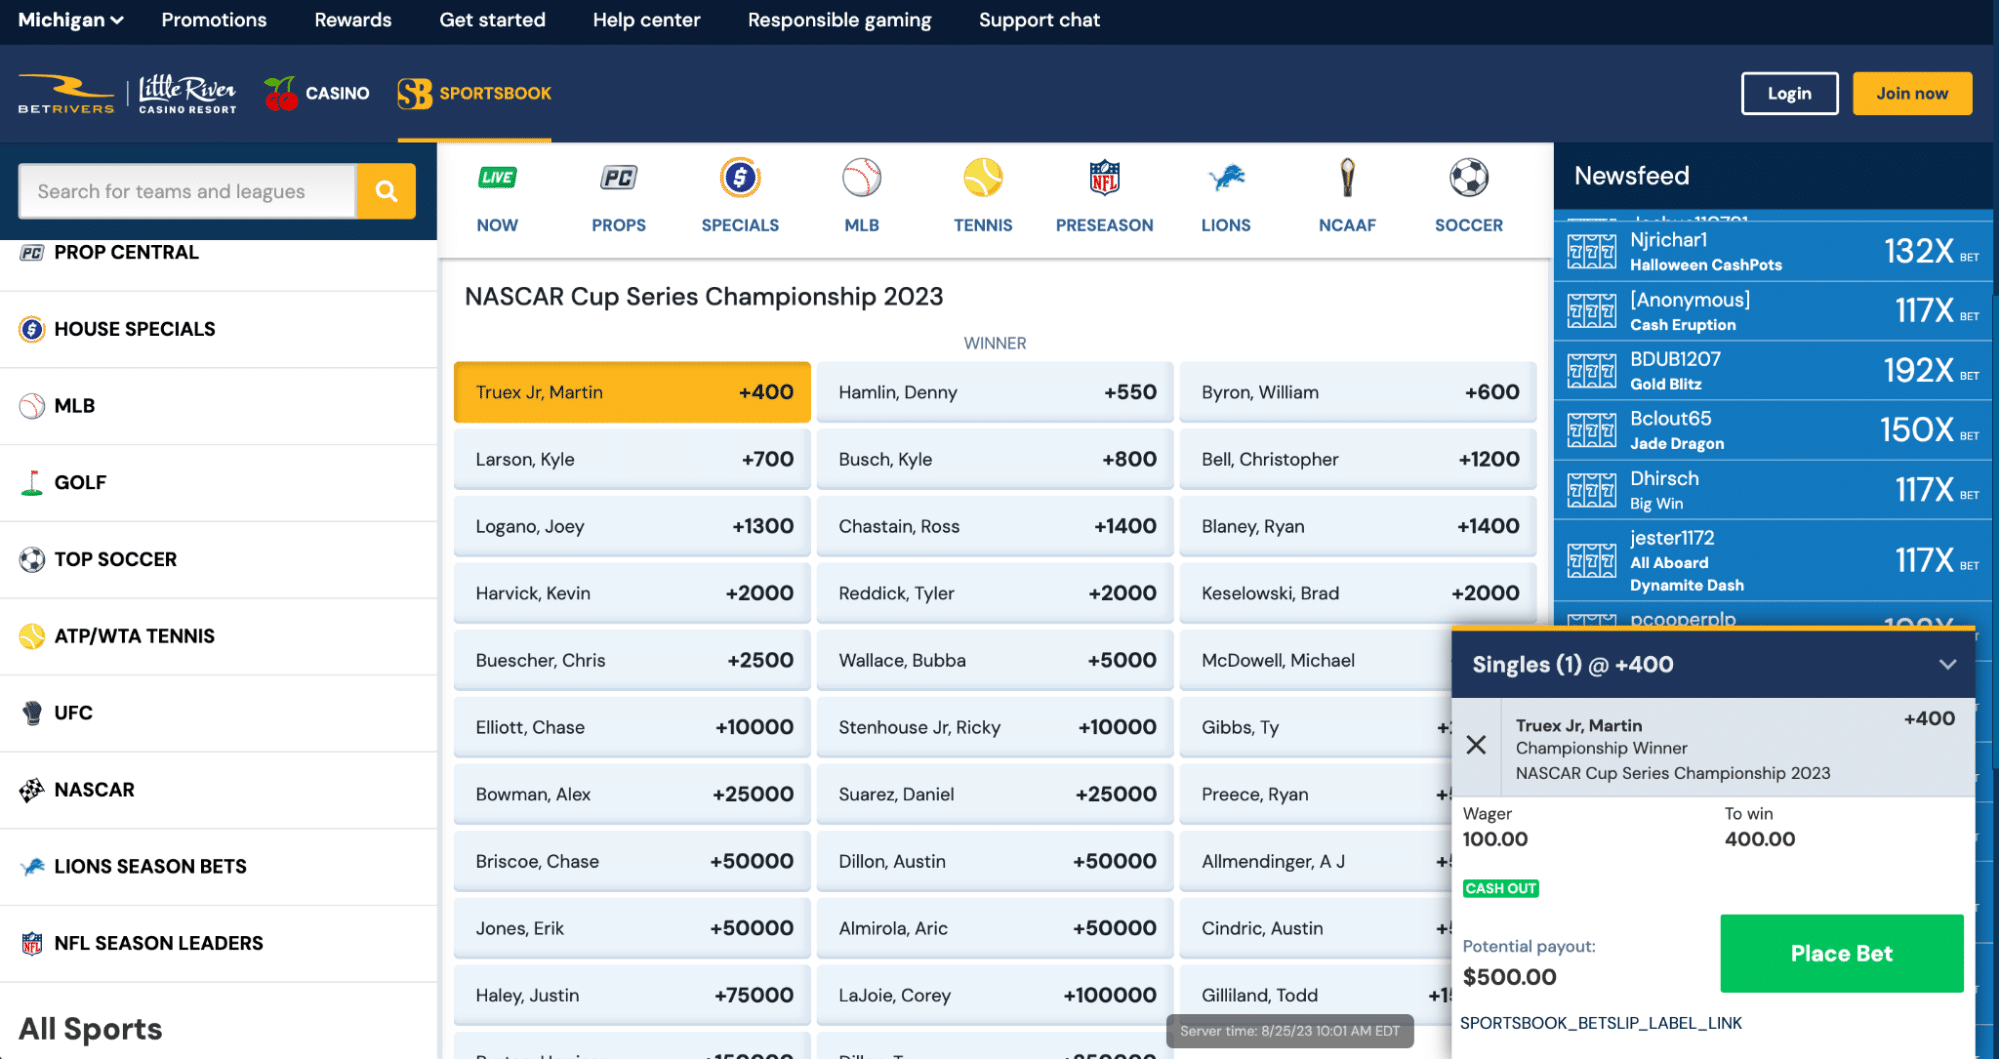Click the Login button
This screenshot has height=1060, width=1999.
(x=1789, y=93)
